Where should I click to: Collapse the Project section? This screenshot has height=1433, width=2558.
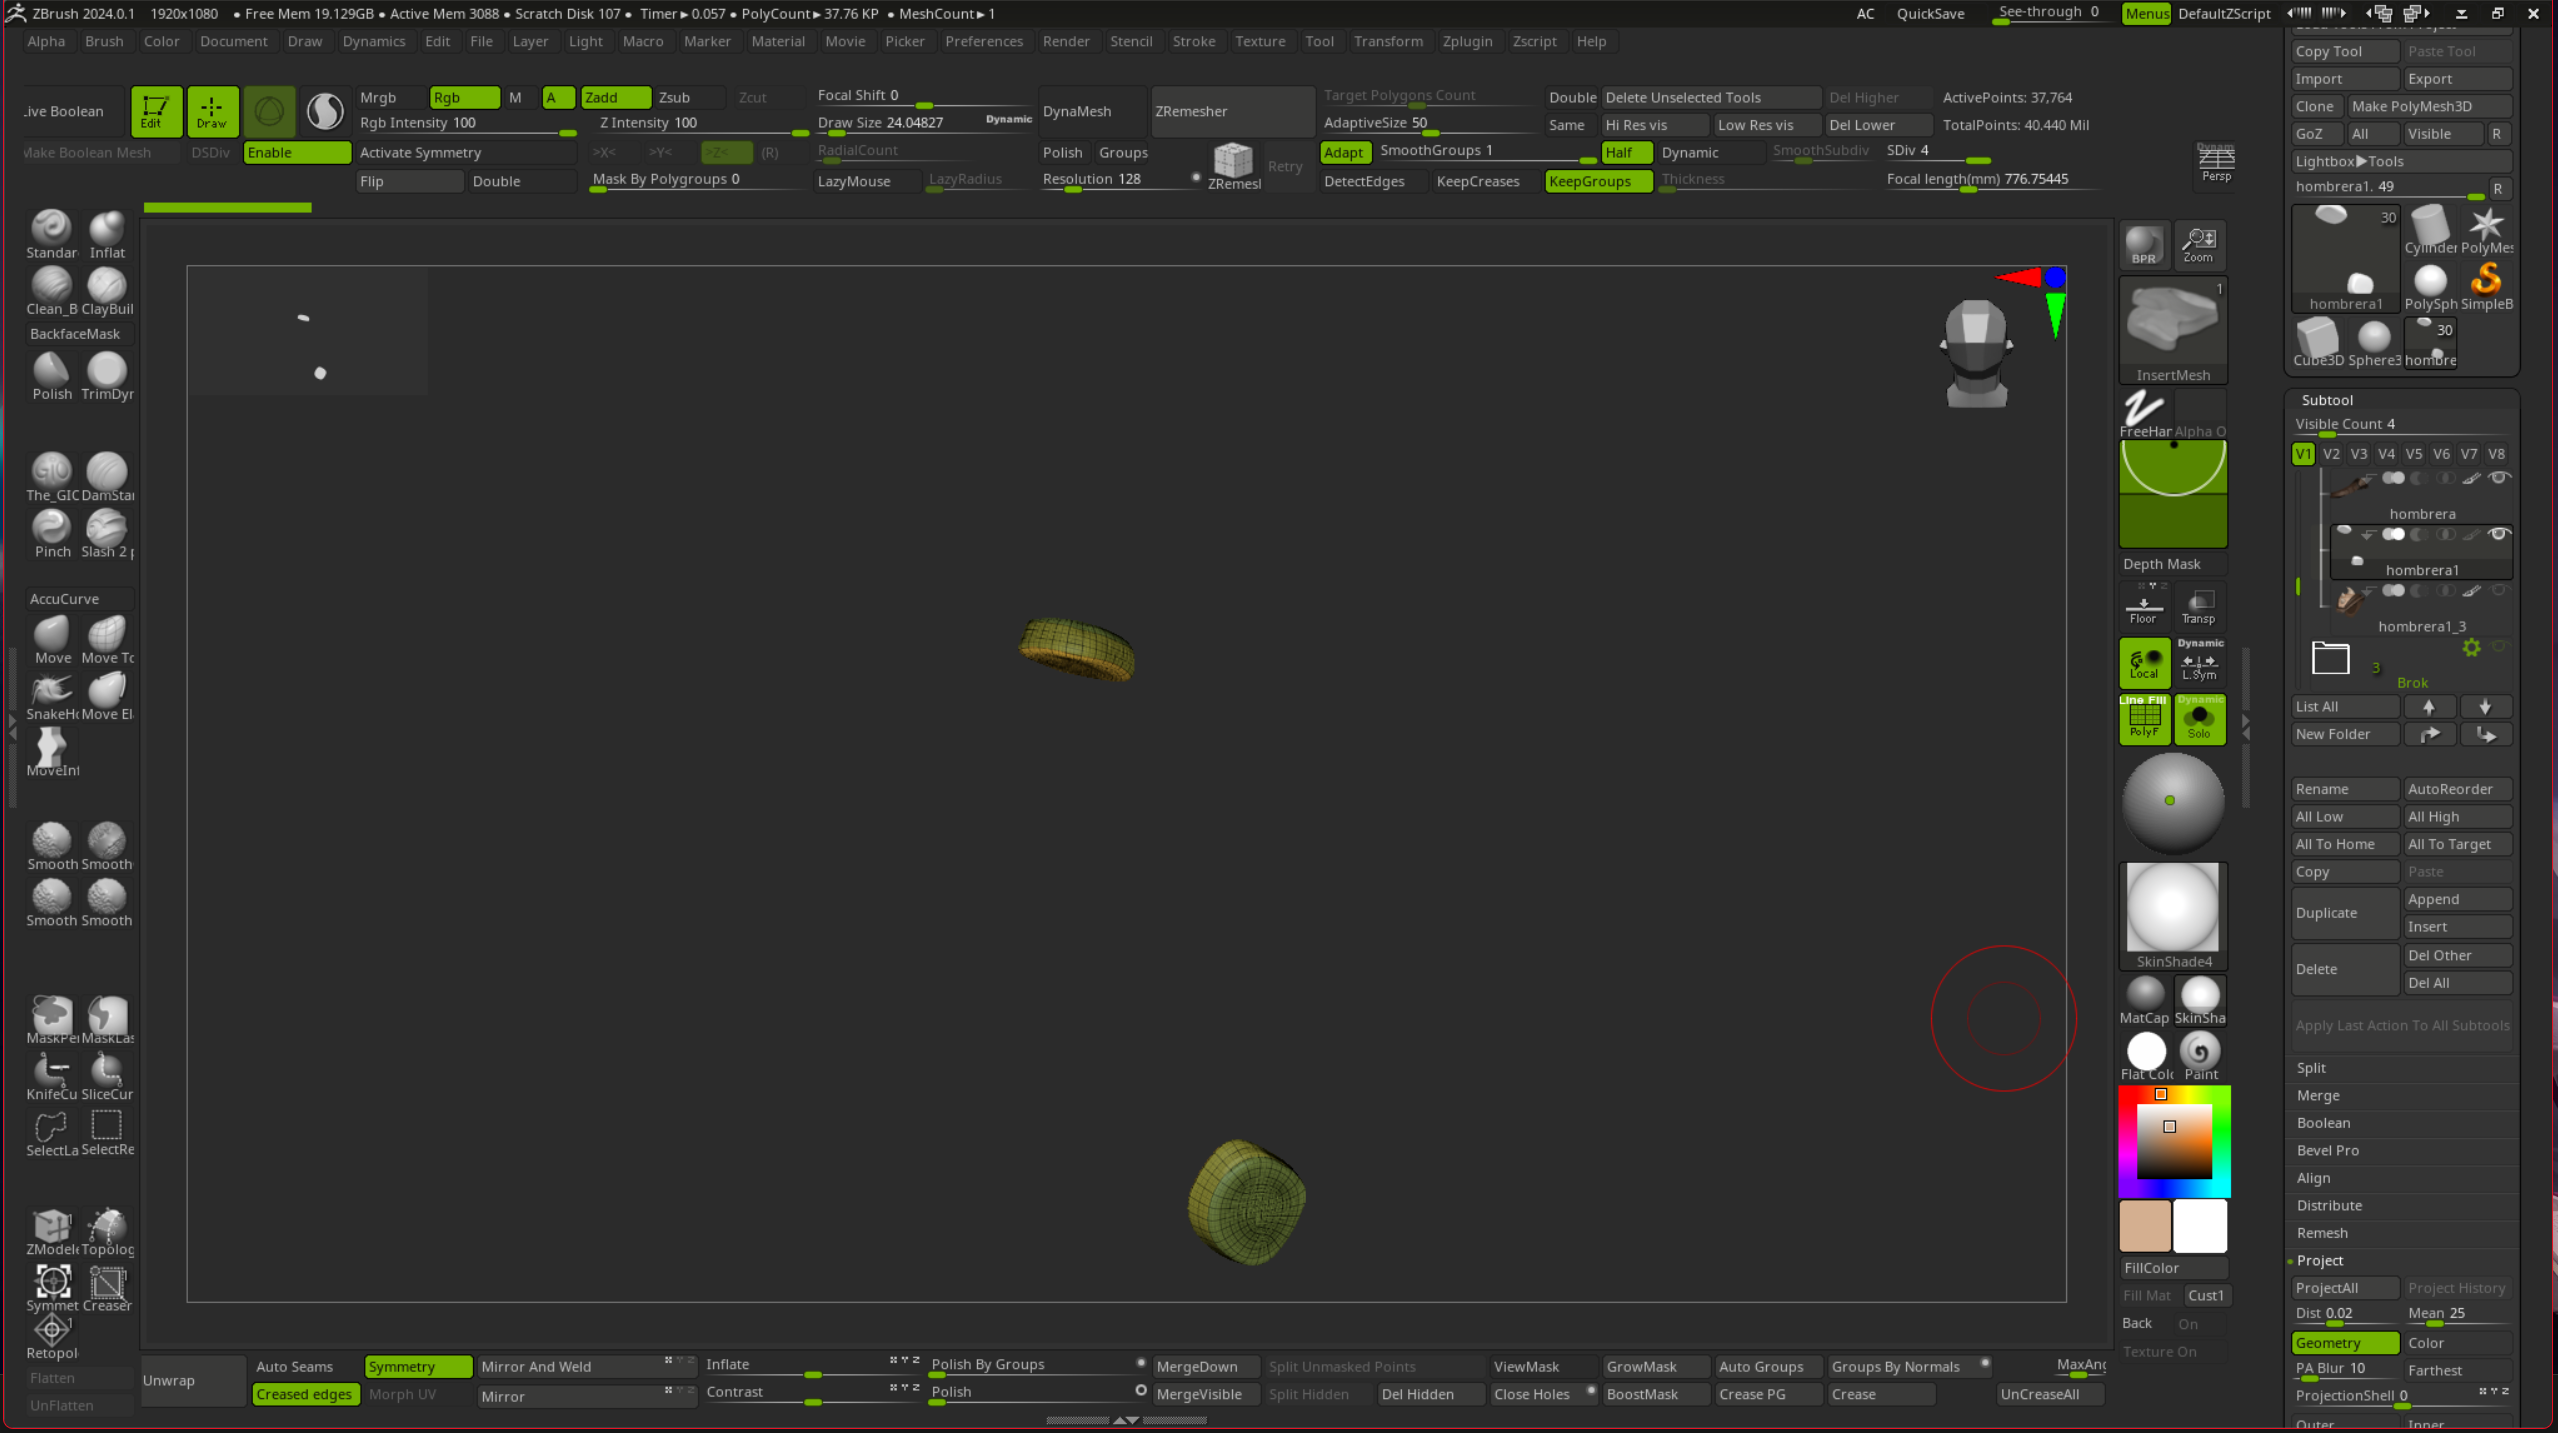[x=2319, y=1260]
